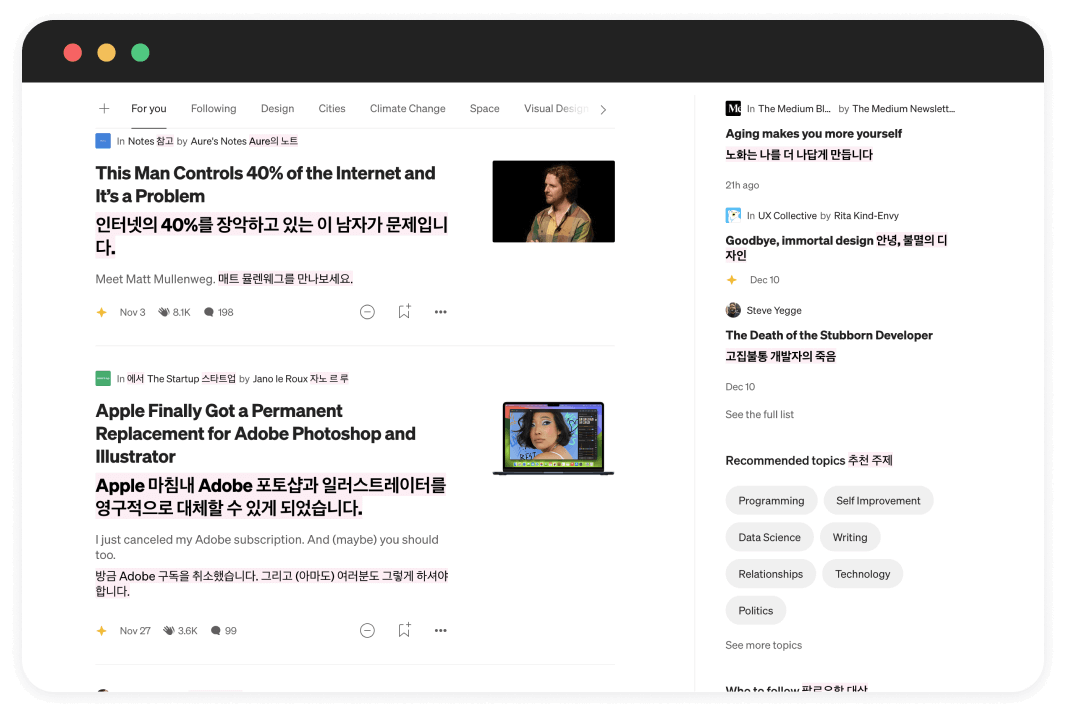This screenshot has width=1066, height=716.
Task: Show less like the Adobe replacement article
Action: pos(367,631)
